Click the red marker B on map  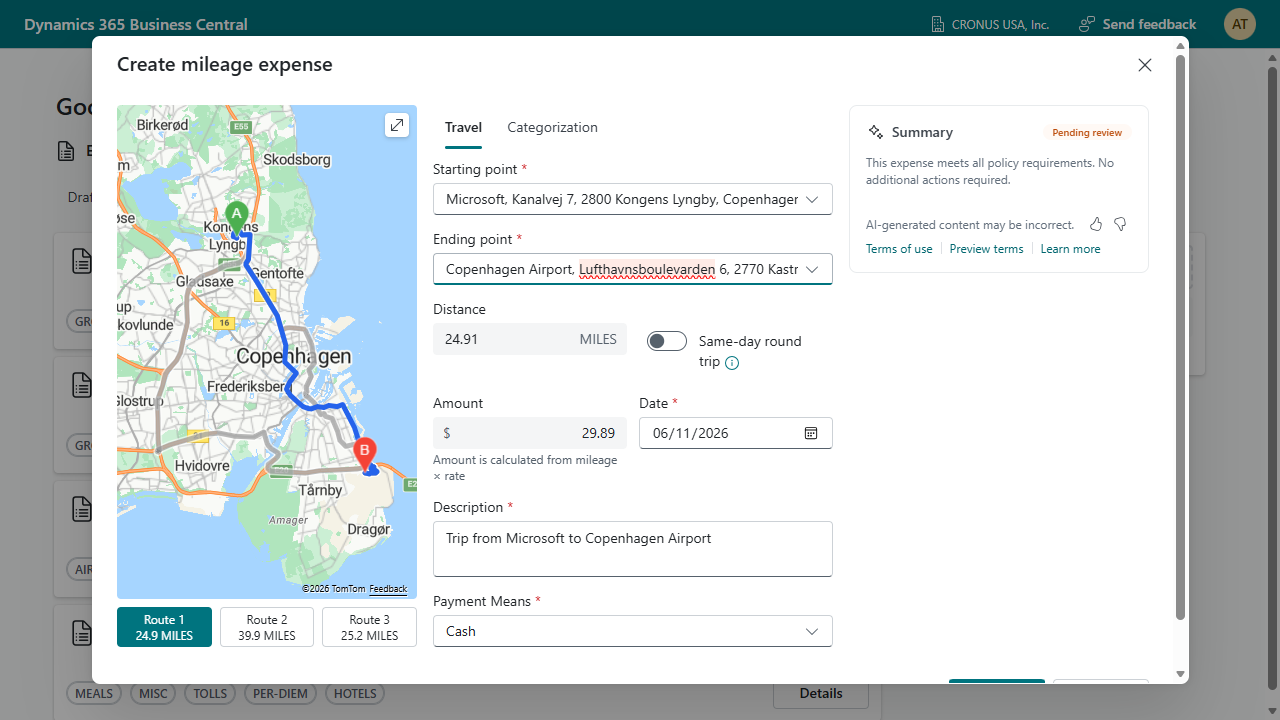pos(365,454)
